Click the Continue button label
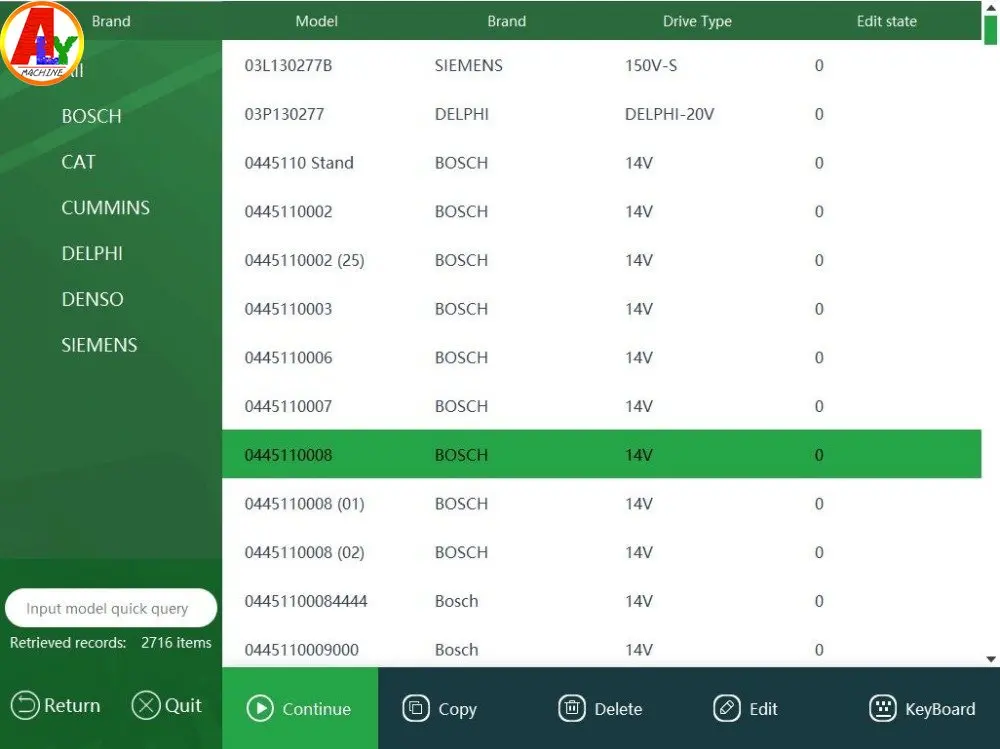The image size is (1000, 749). tap(316, 709)
